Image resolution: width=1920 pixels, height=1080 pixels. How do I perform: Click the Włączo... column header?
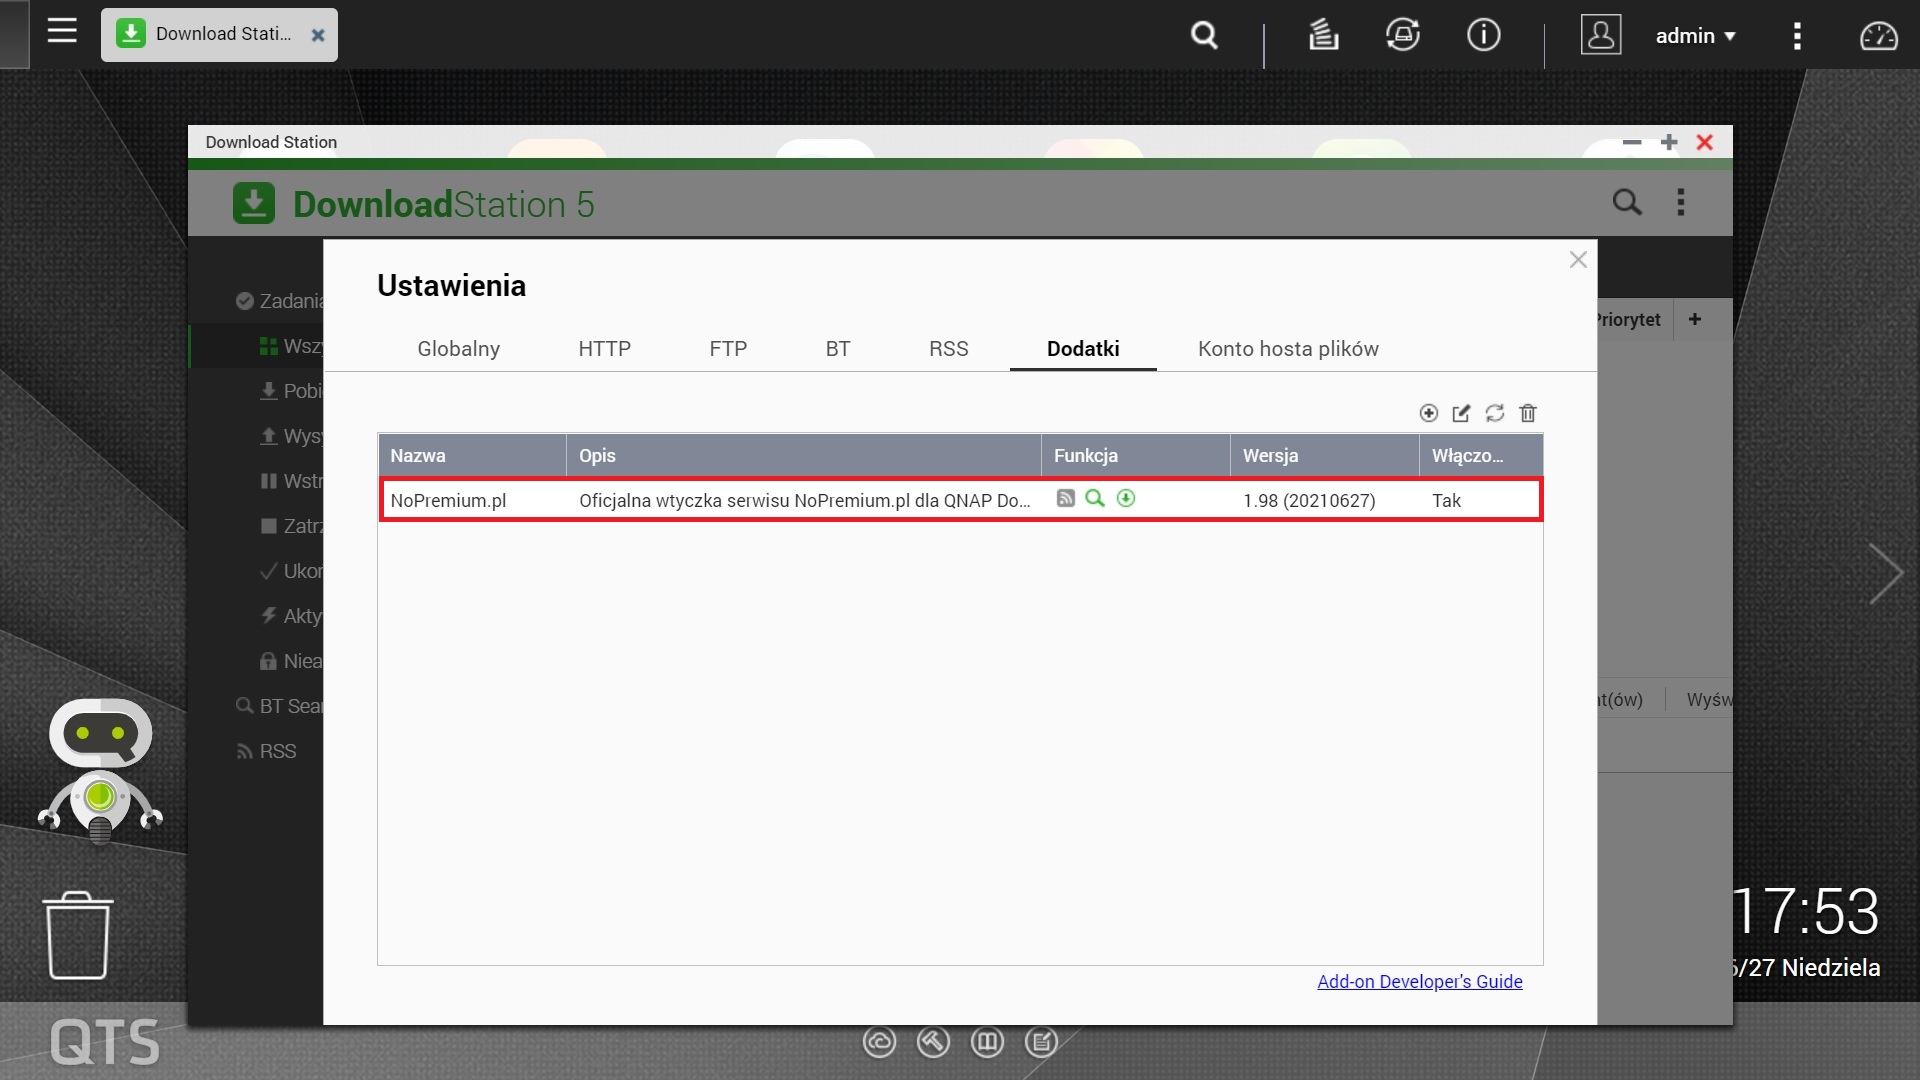click(x=1481, y=455)
